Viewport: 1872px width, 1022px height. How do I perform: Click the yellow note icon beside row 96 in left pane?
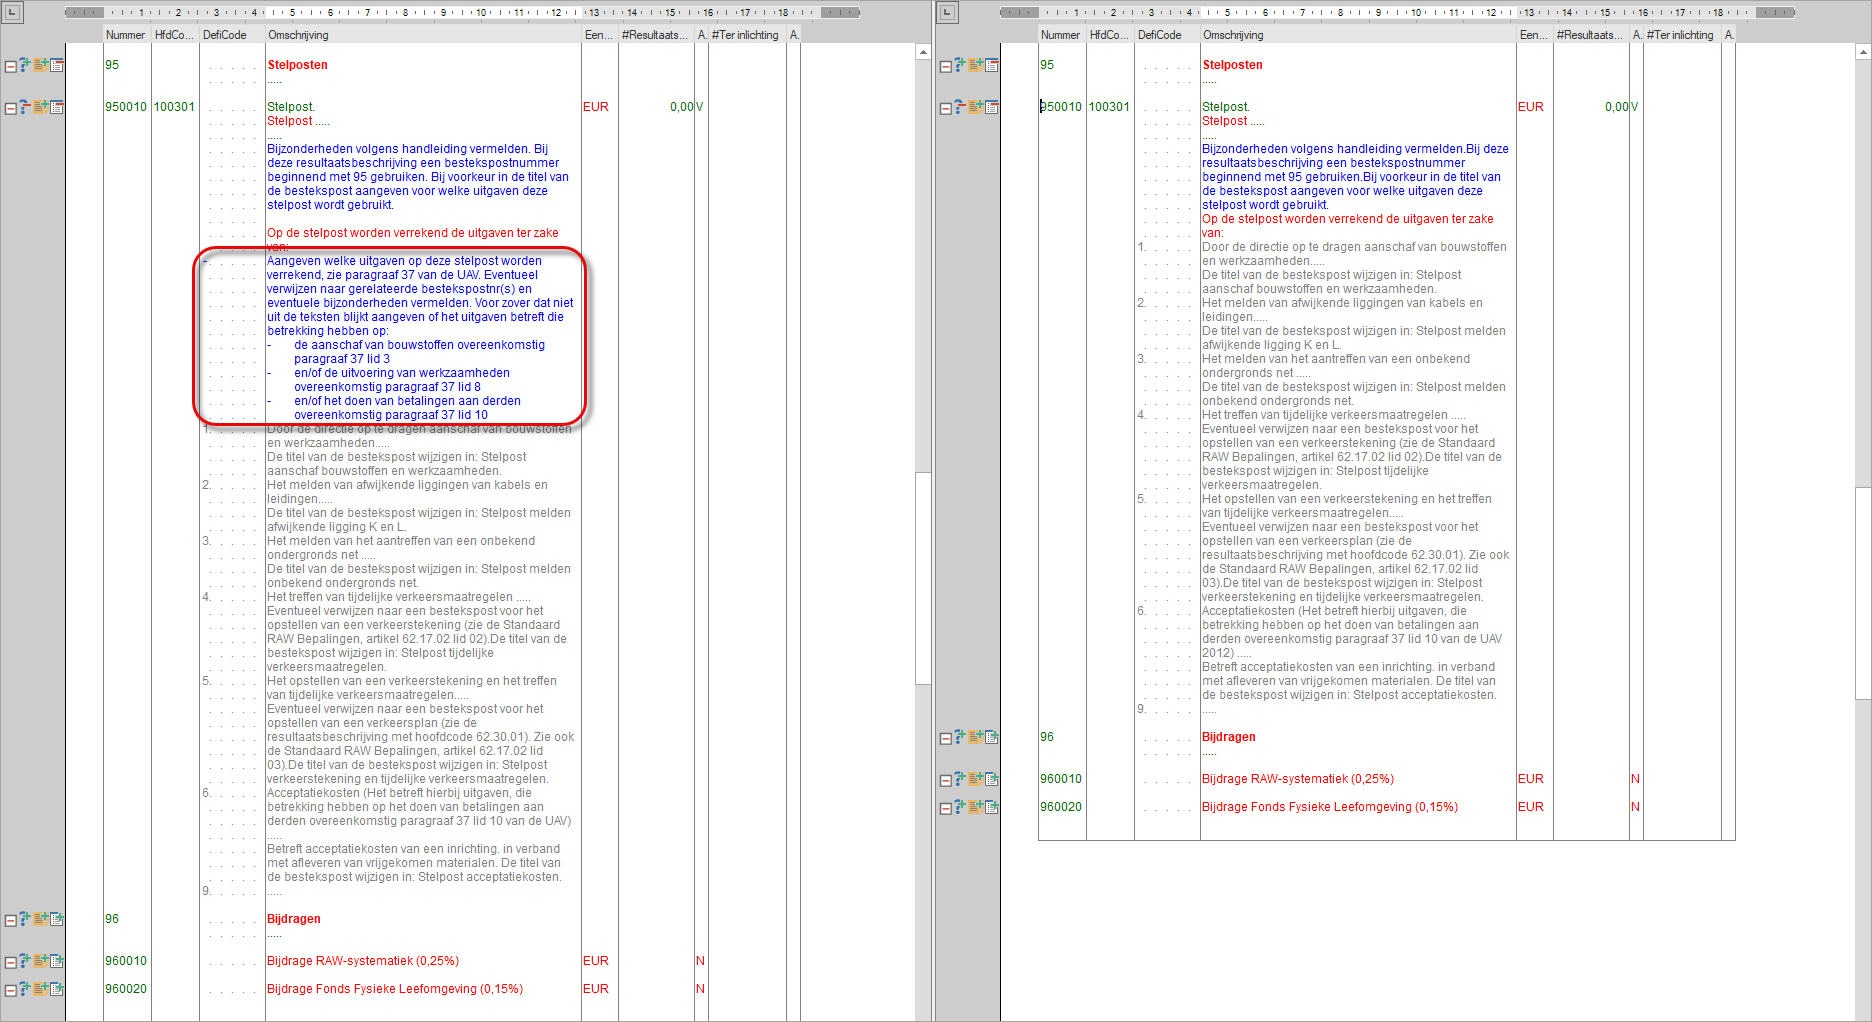41,919
